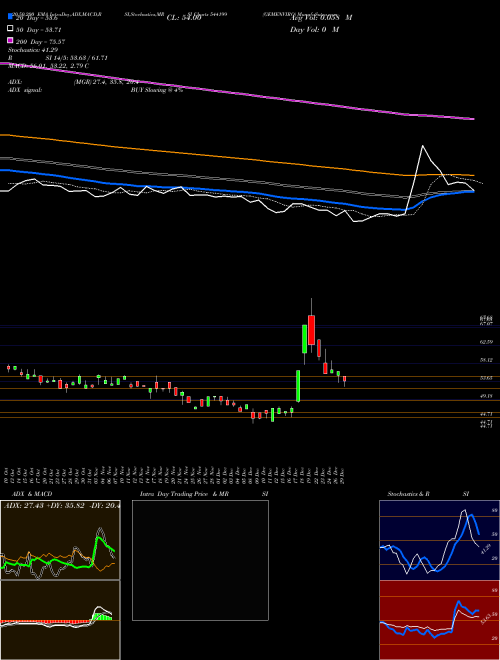
Task: Click the tallest red candlestick at the price peak
Action: (x=311, y=330)
